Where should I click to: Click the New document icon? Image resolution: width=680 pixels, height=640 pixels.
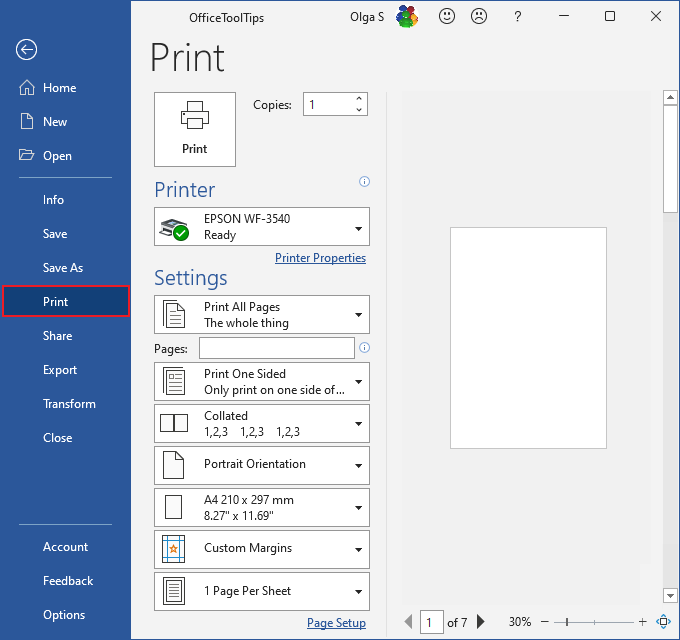[x=27, y=121]
